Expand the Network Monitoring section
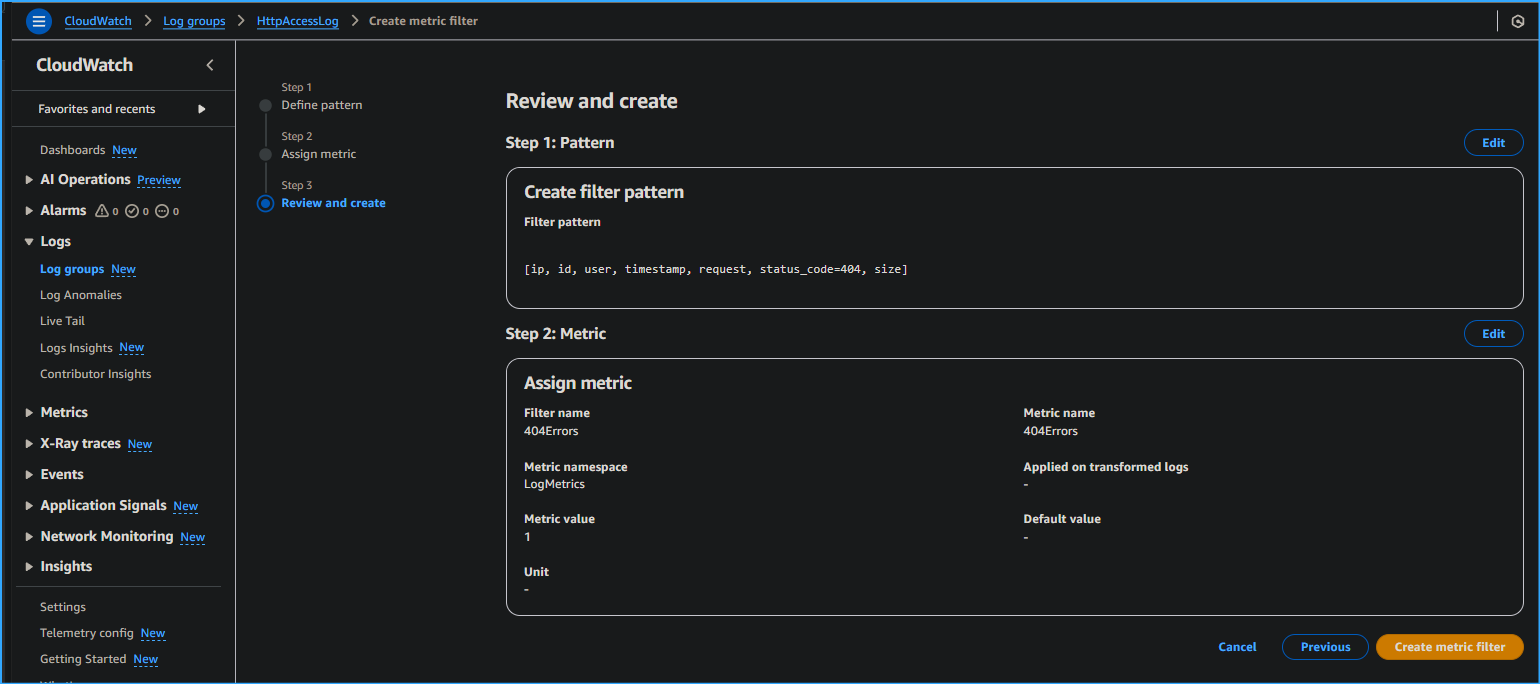The width and height of the screenshot is (1540, 684). pos(29,537)
